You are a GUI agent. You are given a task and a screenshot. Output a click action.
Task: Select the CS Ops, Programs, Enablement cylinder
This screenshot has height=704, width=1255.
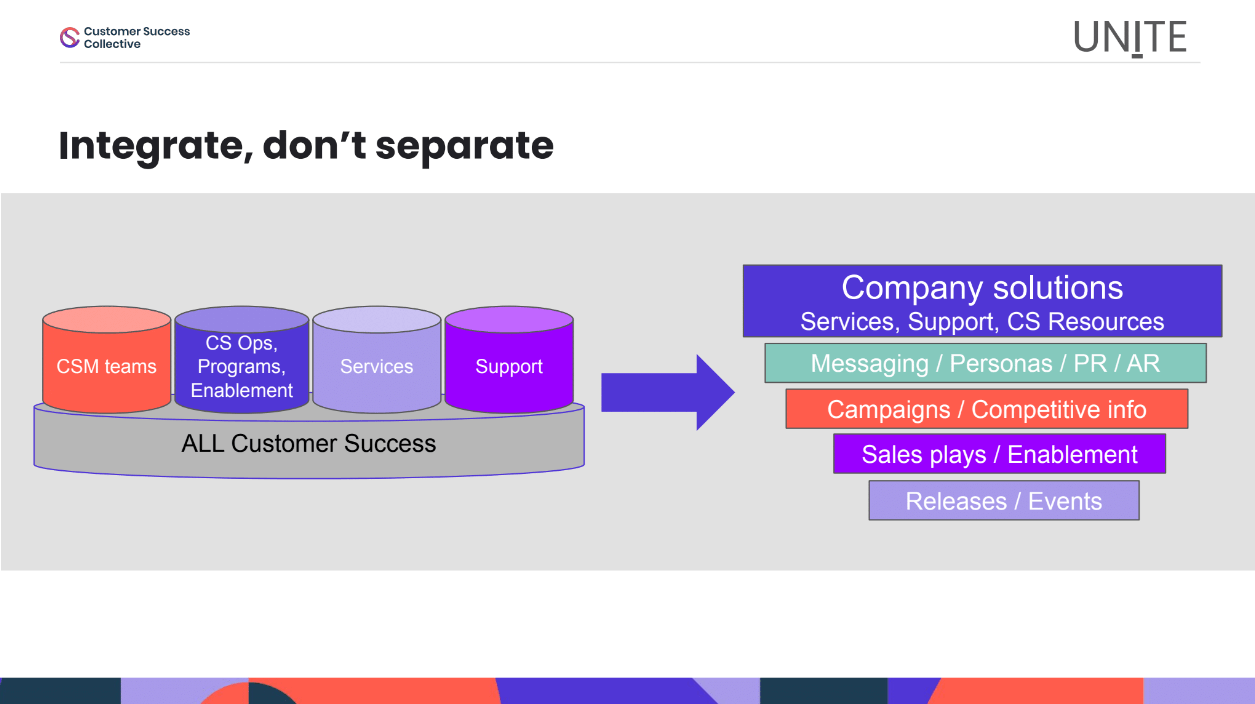coord(241,366)
